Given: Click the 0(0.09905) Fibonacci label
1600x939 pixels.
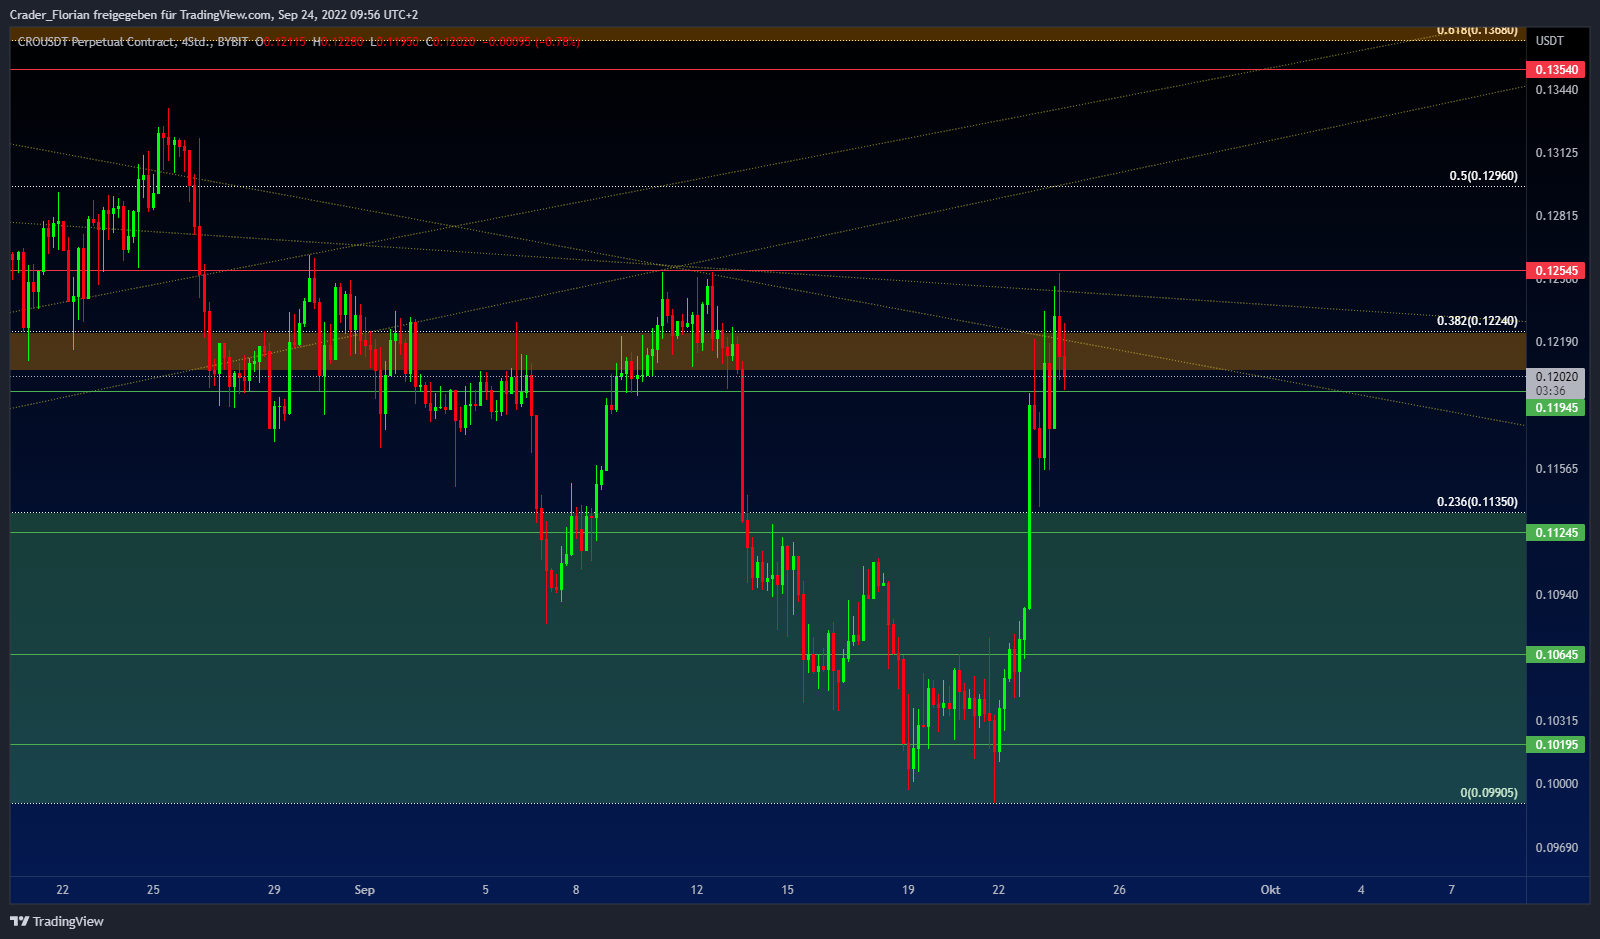Looking at the screenshot, I should tap(1489, 793).
